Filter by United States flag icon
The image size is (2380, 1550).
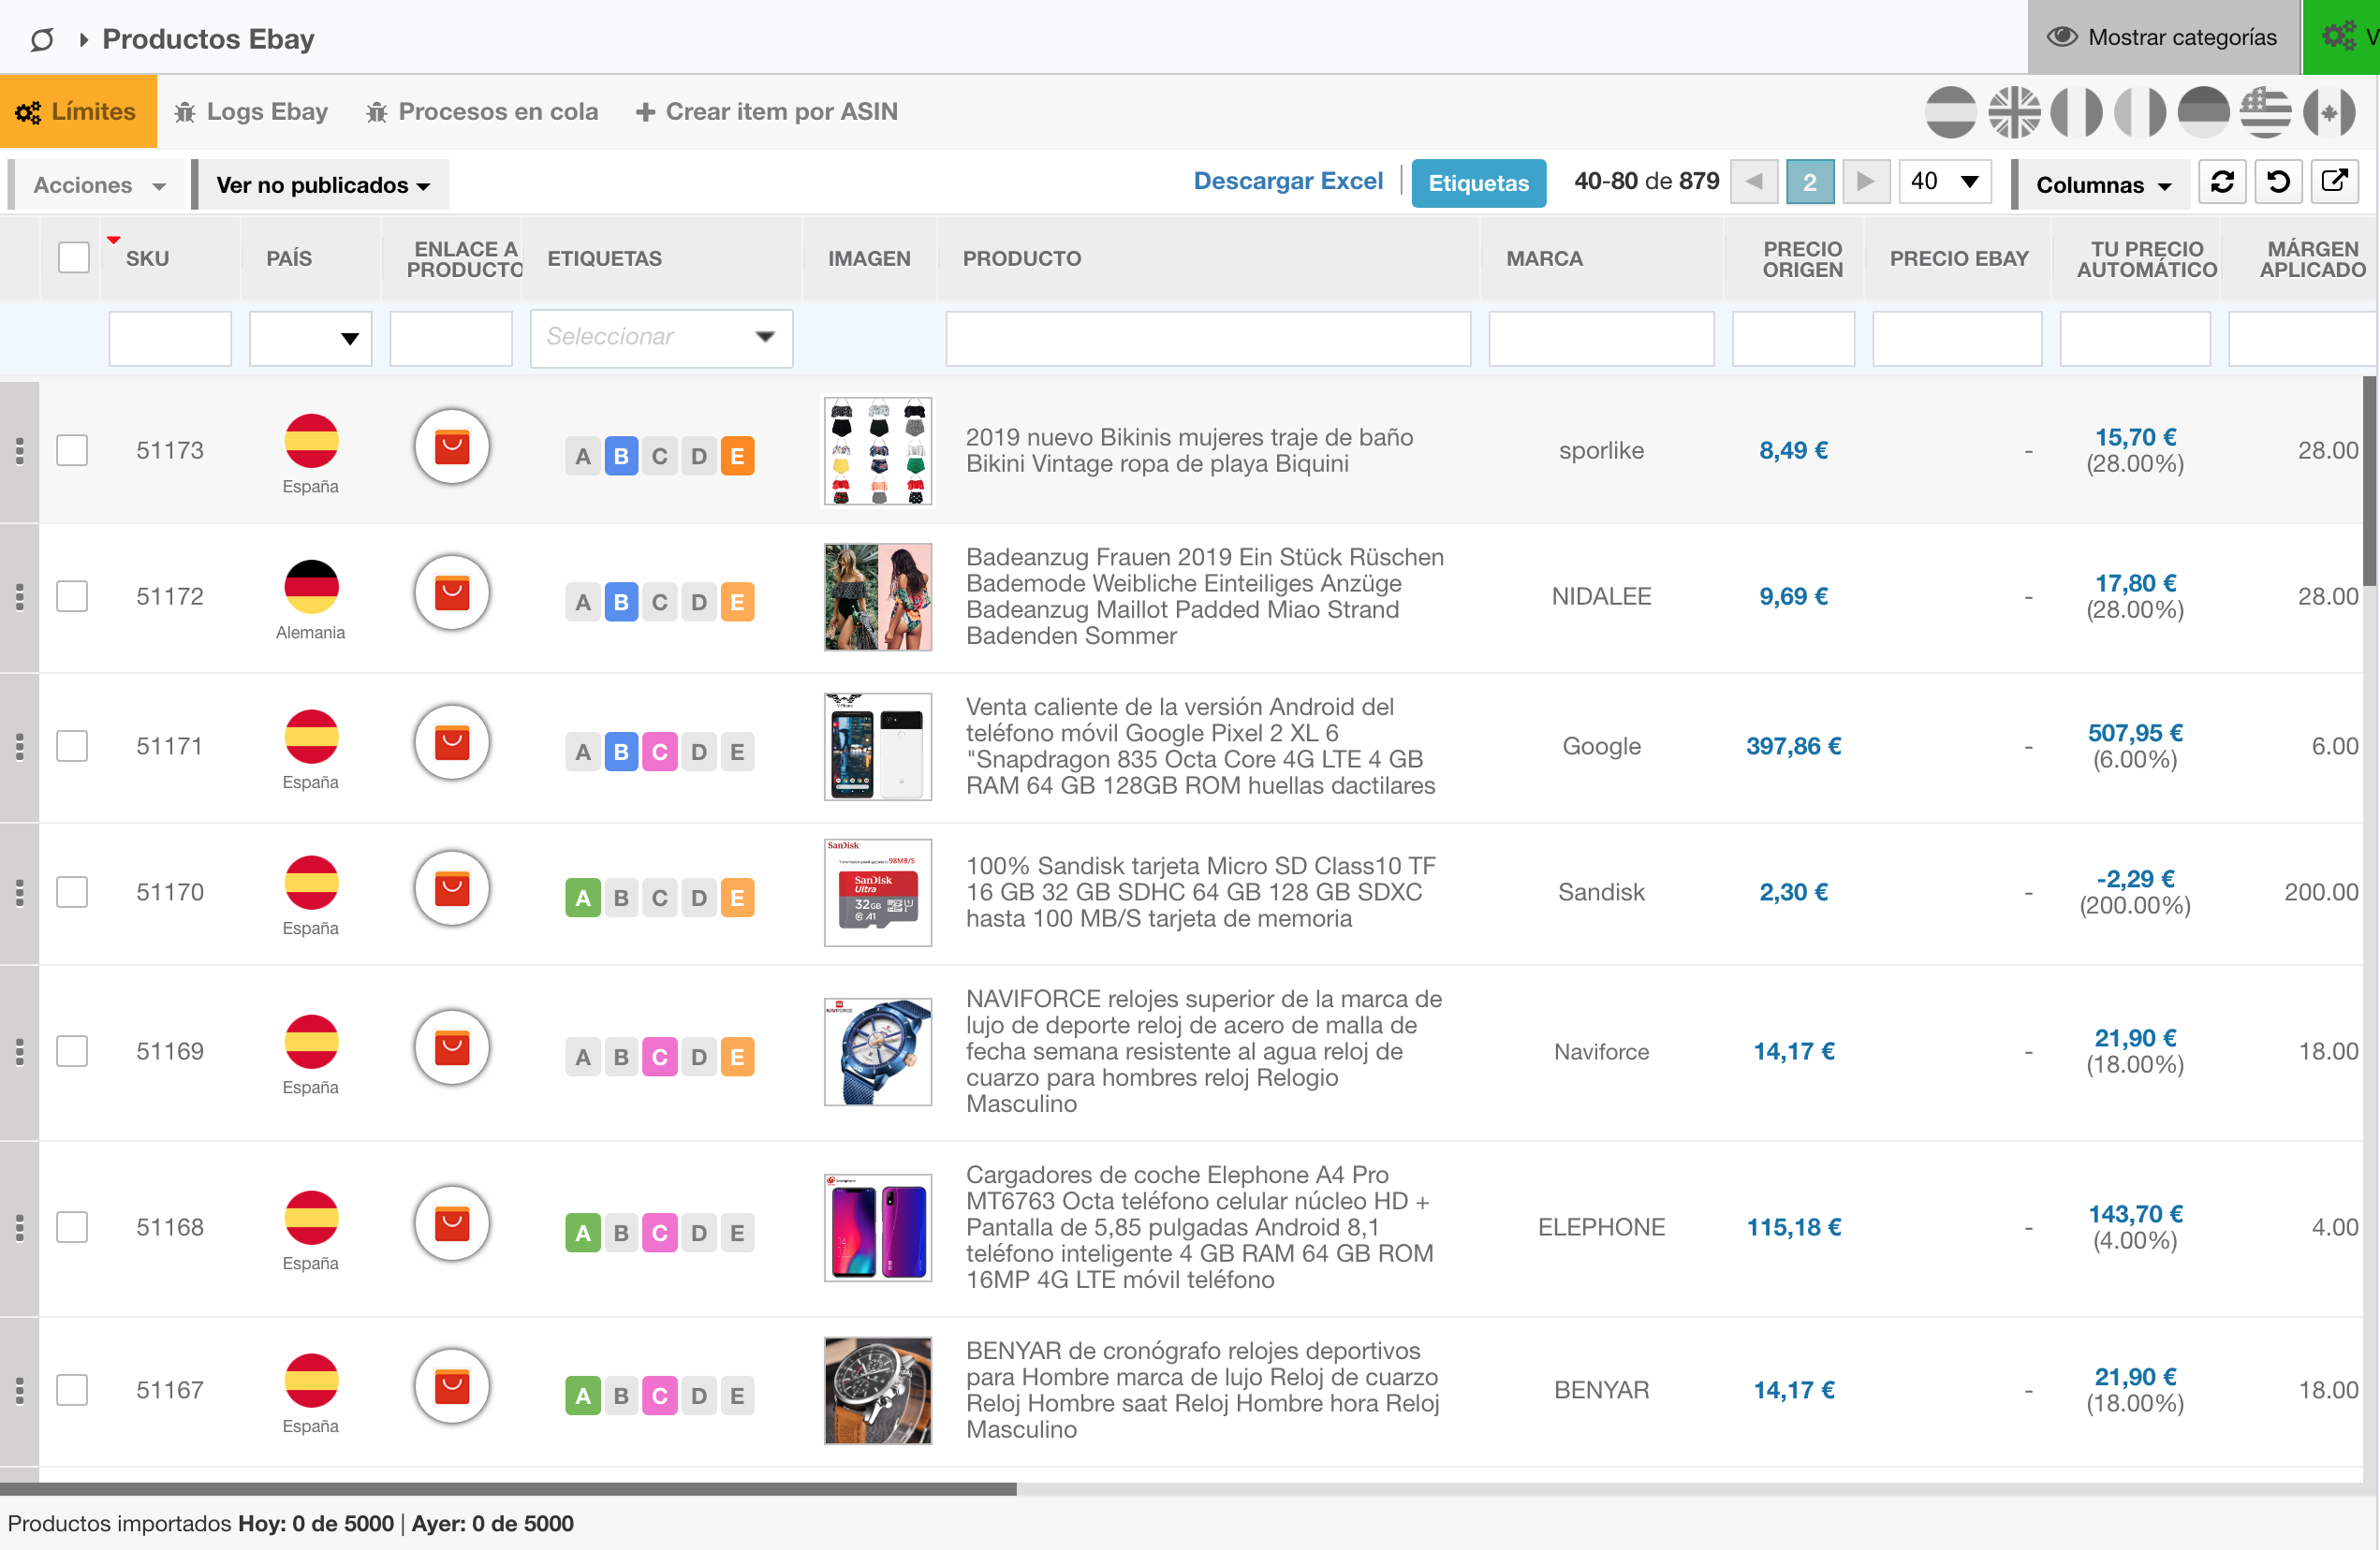[x=2266, y=112]
